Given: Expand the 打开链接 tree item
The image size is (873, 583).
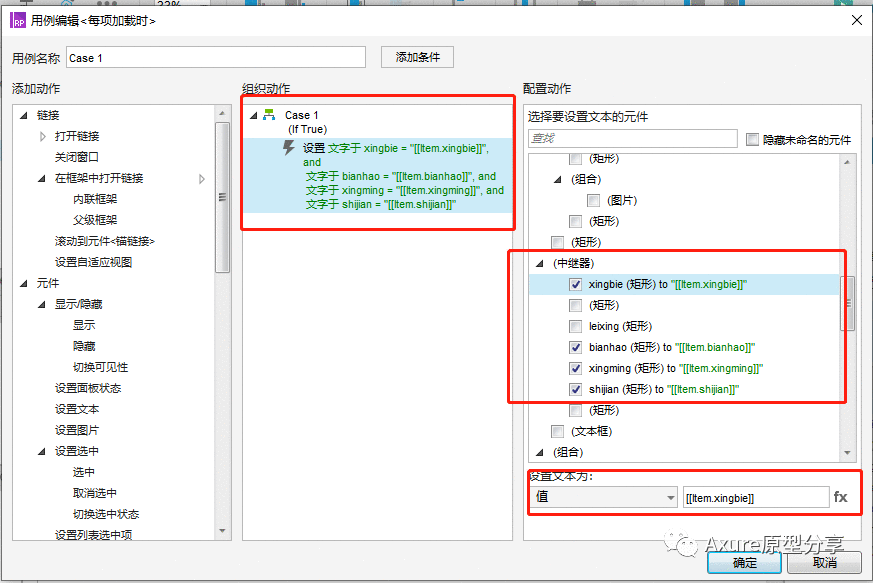Looking at the screenshot, I should coord(43,136).
